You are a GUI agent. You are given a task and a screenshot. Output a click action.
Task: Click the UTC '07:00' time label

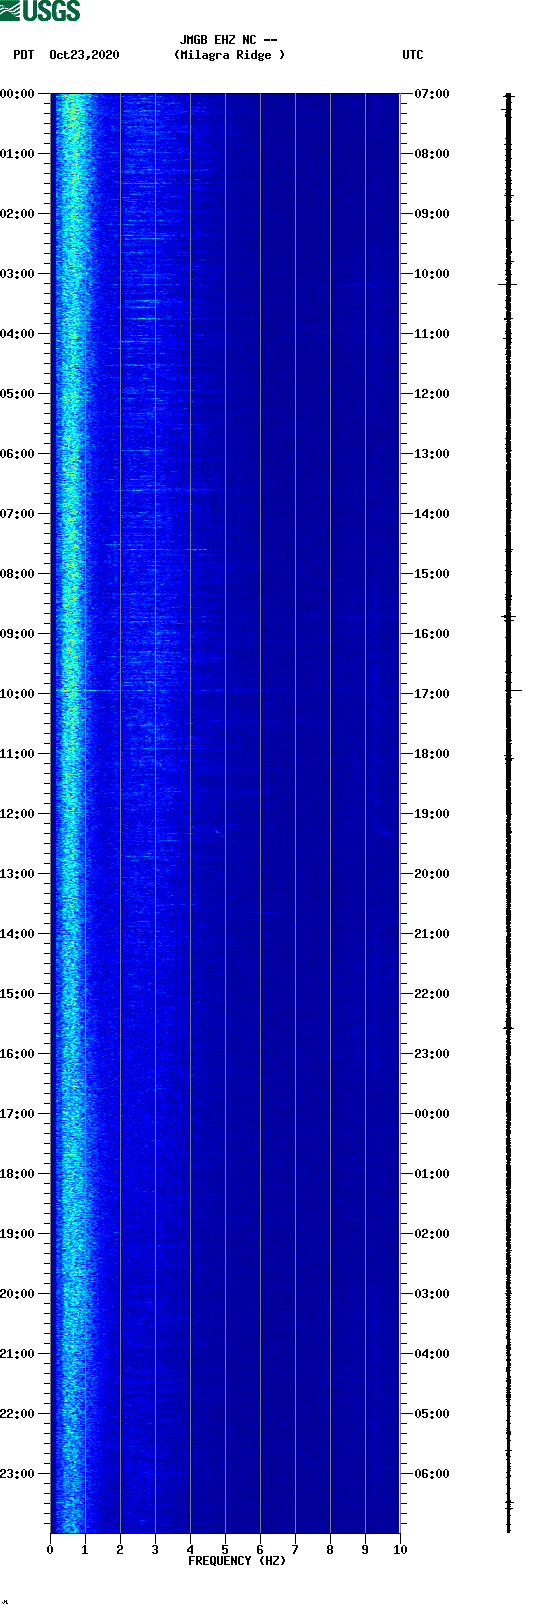tap(432, 94)
